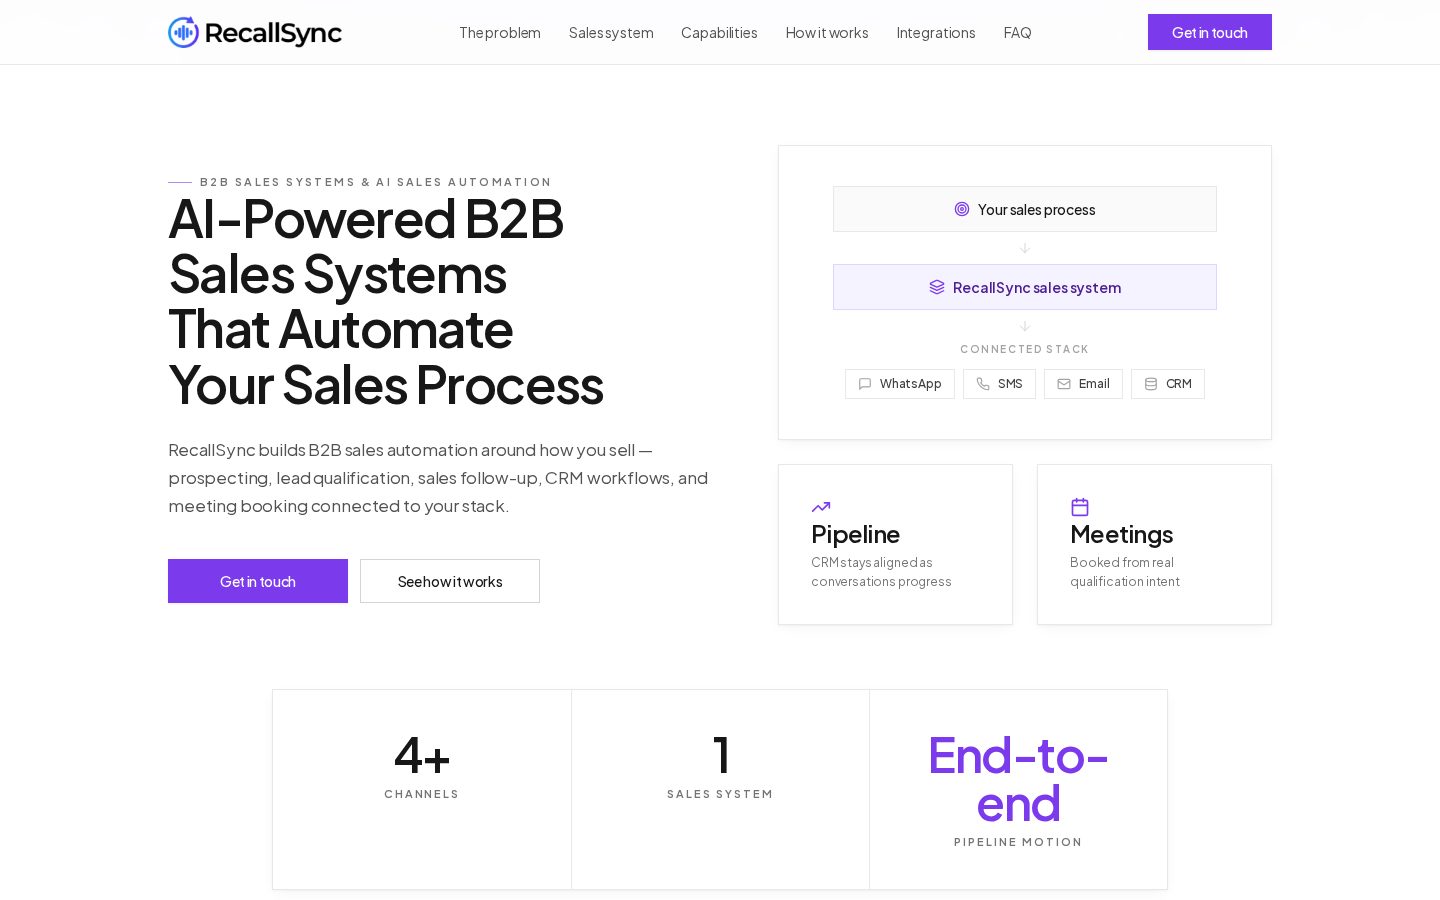Click the SMS chip
1440x900 pixels.
coord(999,384)
